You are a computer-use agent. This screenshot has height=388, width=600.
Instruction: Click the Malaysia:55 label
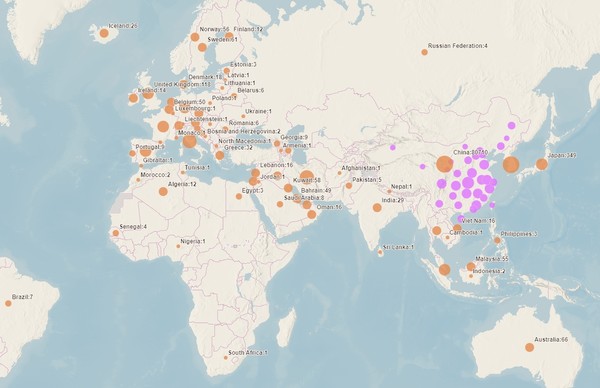pos(492,259)
